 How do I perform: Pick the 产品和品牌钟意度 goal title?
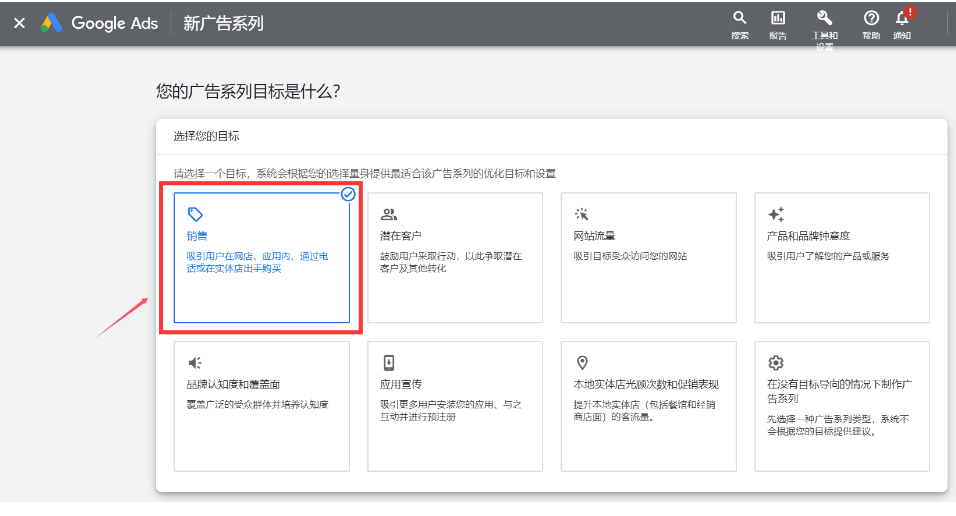(x=808, y=236)
